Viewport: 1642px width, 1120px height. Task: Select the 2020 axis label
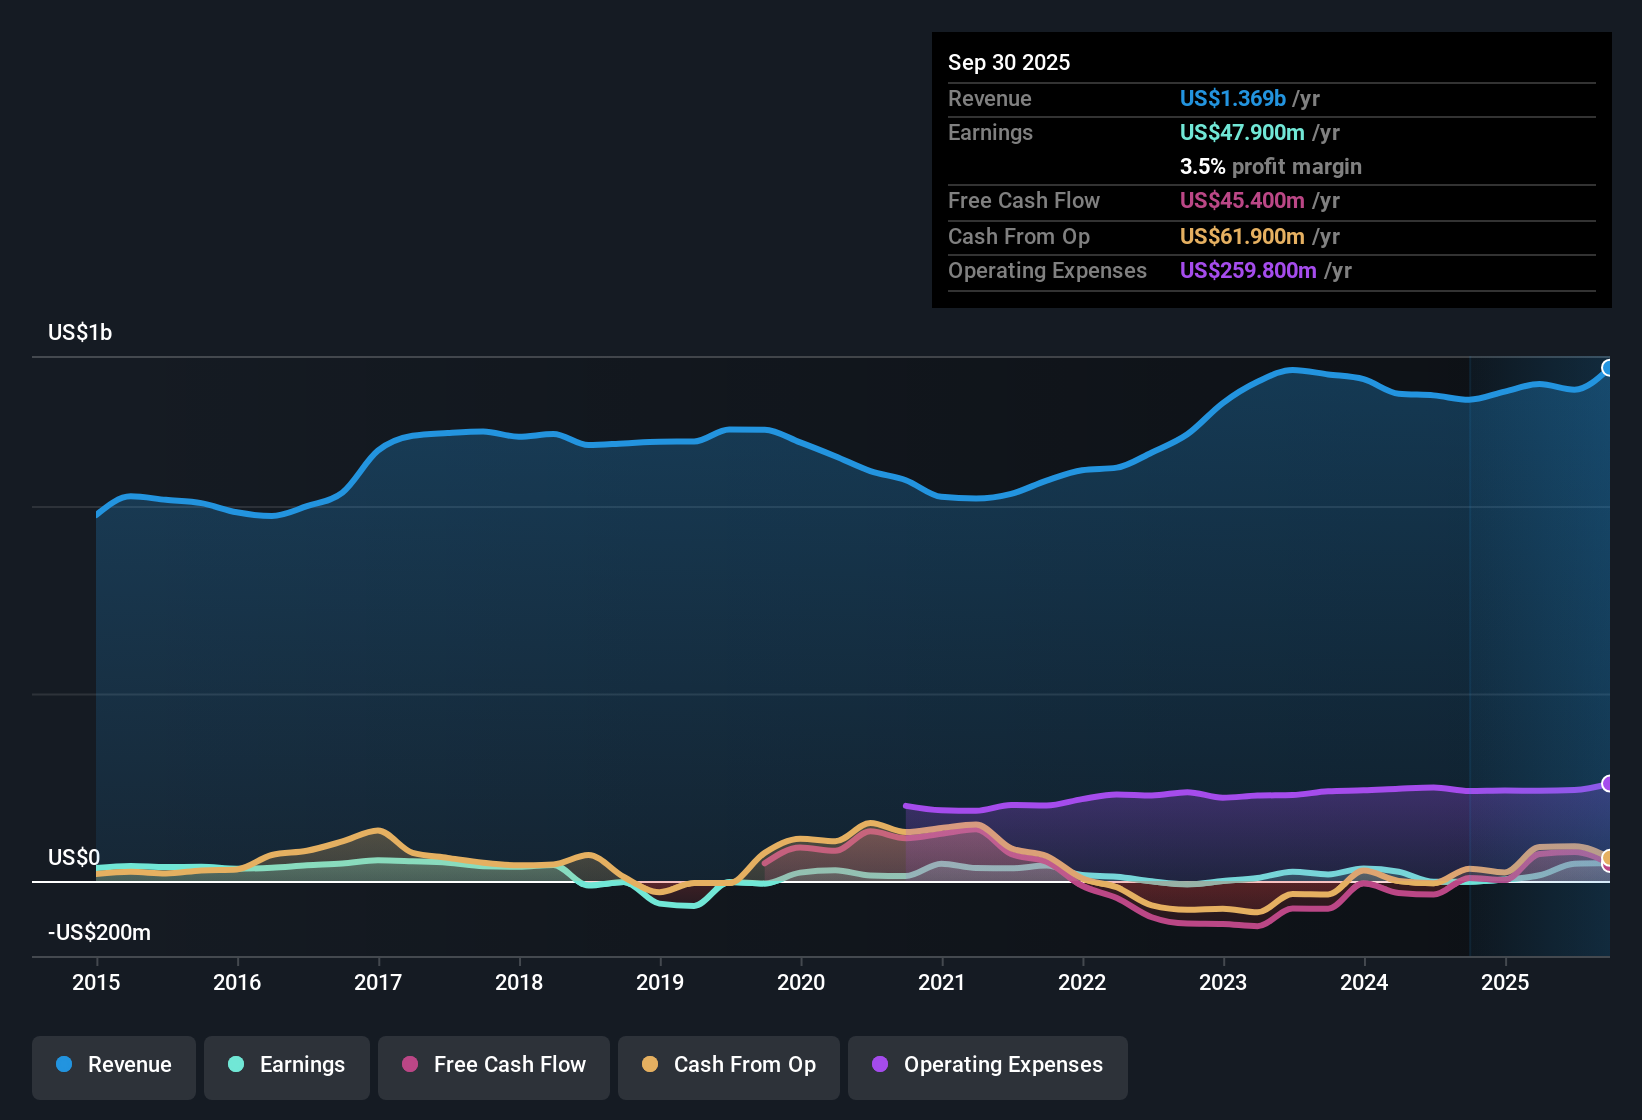(x=801, y=983)
